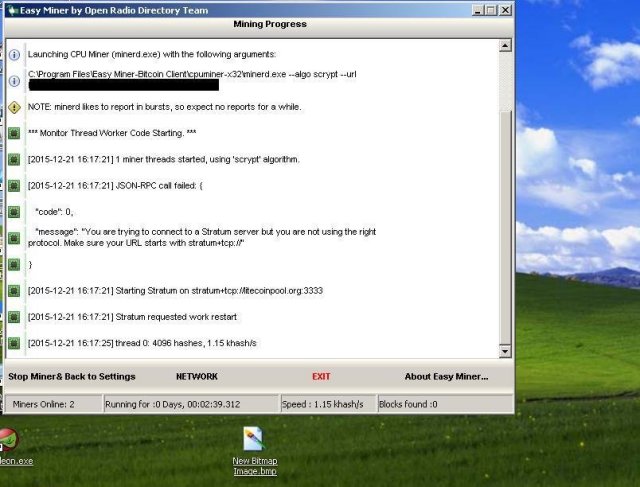Click green icon beside '"message"' Stratum line

[14, 238]
